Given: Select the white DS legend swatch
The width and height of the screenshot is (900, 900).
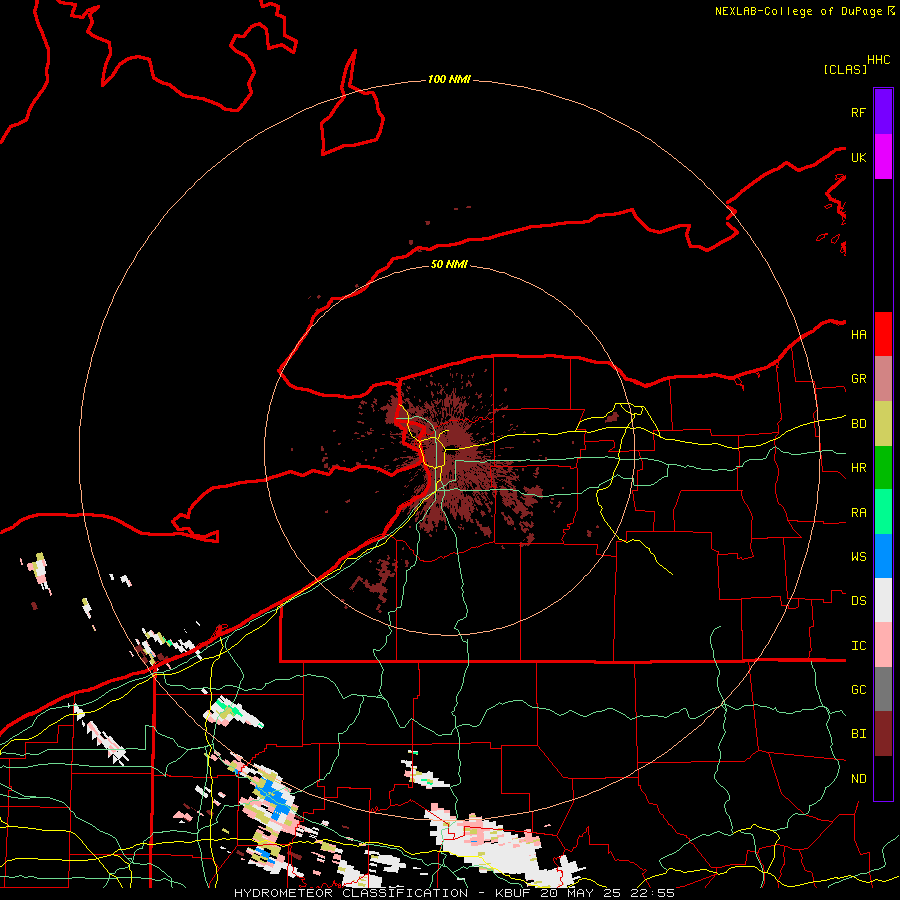Looking at the screenshot, I should (x=883, y=600).
